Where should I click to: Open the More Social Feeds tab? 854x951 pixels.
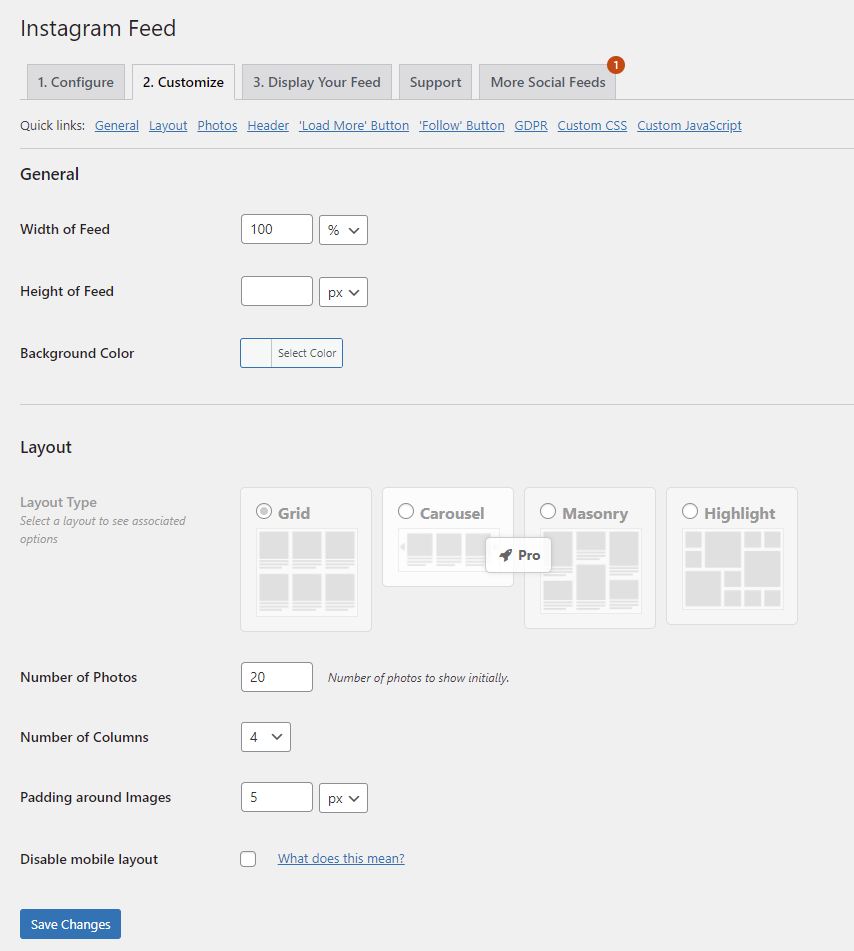(x=548, y=82)
